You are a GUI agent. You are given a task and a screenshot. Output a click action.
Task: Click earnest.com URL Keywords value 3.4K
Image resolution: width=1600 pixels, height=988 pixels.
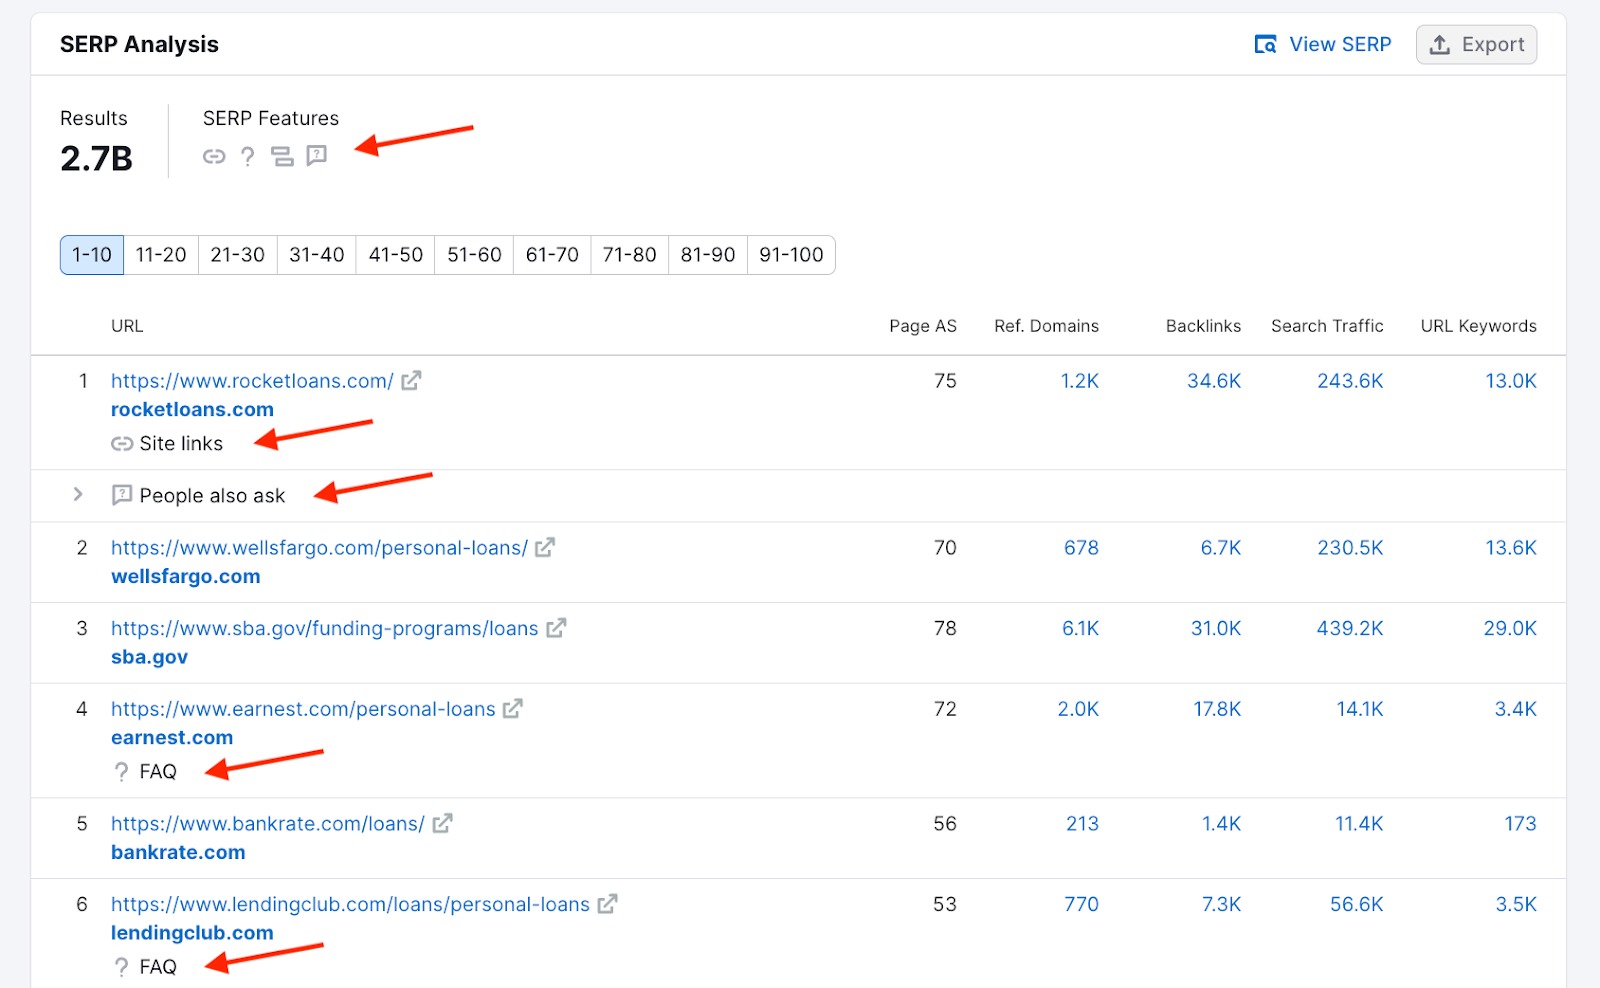1516,709
